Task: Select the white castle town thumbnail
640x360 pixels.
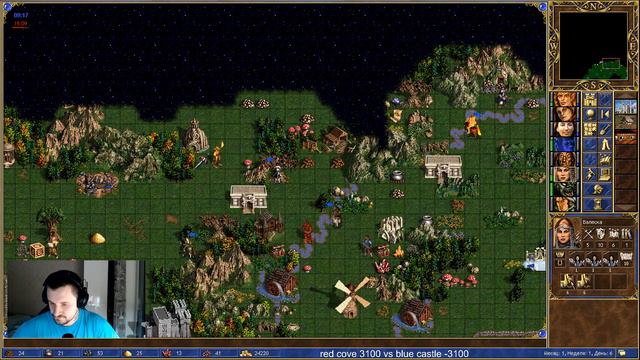Action: click(x=625, y=107)
